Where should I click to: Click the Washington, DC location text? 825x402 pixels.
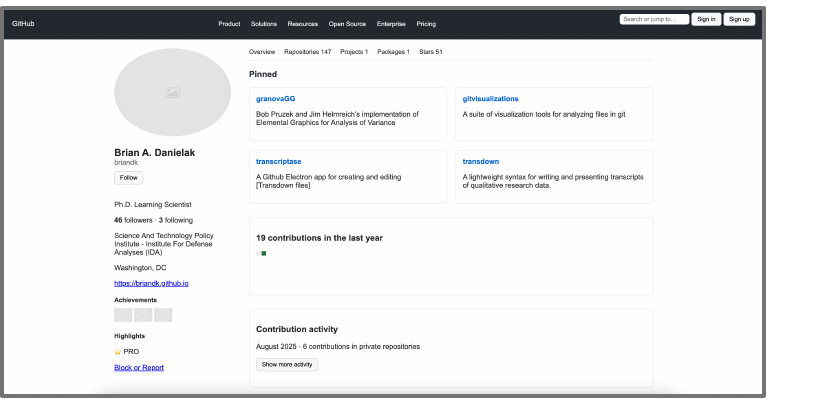coord(140,268)
